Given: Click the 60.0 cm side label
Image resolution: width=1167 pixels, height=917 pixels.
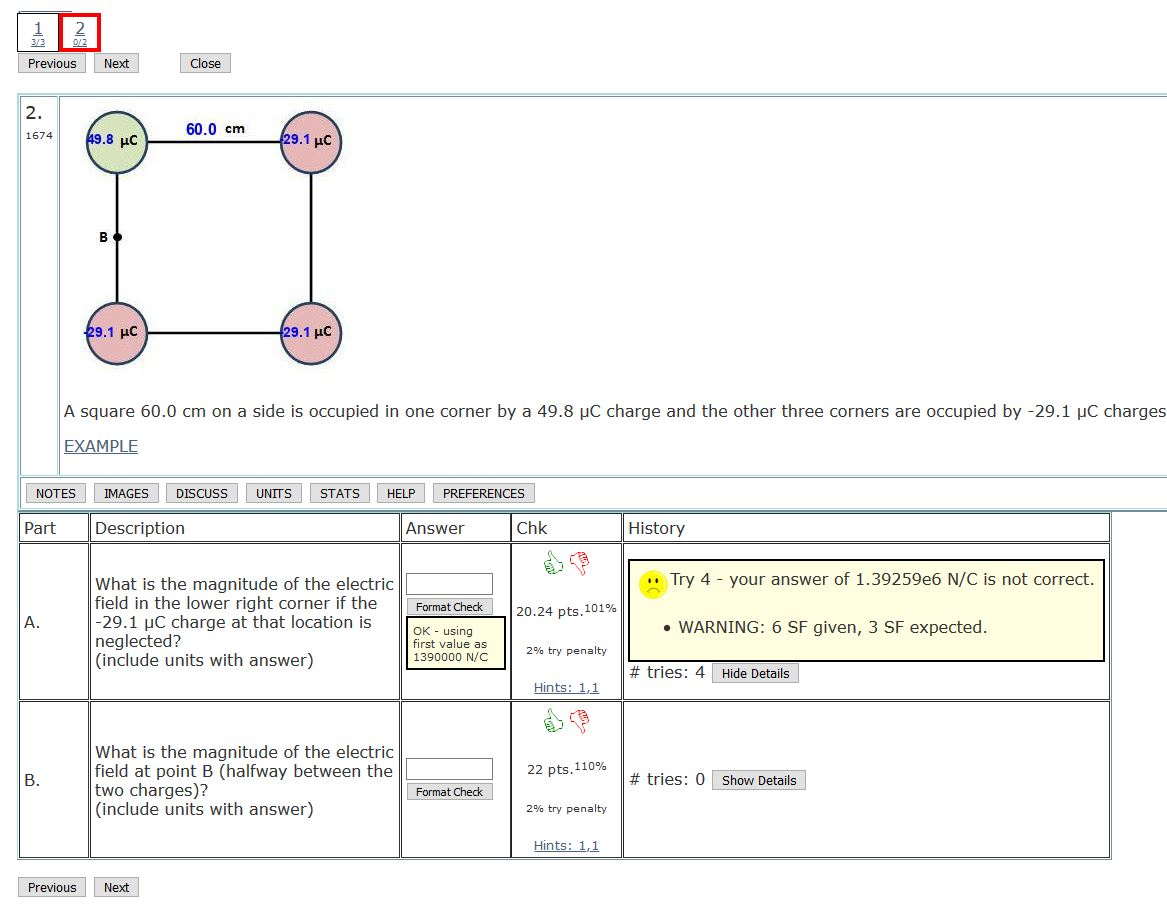Looking at the screenshot, I should click(x=215, y=129).
